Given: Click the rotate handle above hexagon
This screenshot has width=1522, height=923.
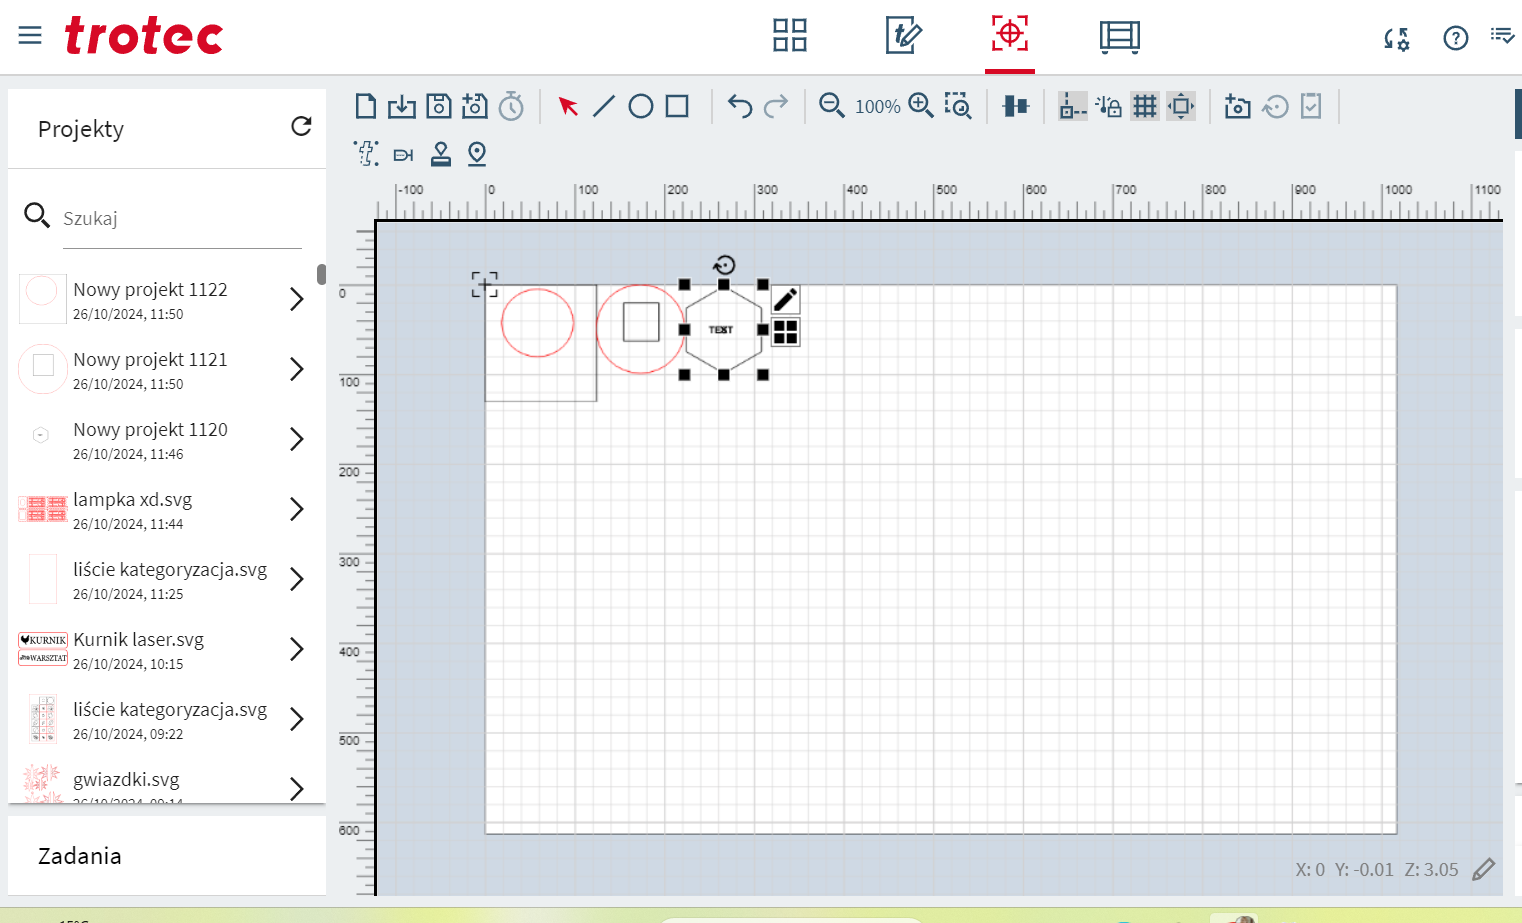Looking at the screenshot, I should coord(724,265).
